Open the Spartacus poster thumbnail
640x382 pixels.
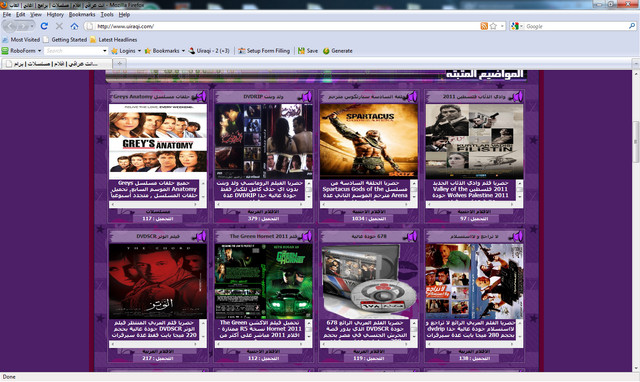click(369, 141)
